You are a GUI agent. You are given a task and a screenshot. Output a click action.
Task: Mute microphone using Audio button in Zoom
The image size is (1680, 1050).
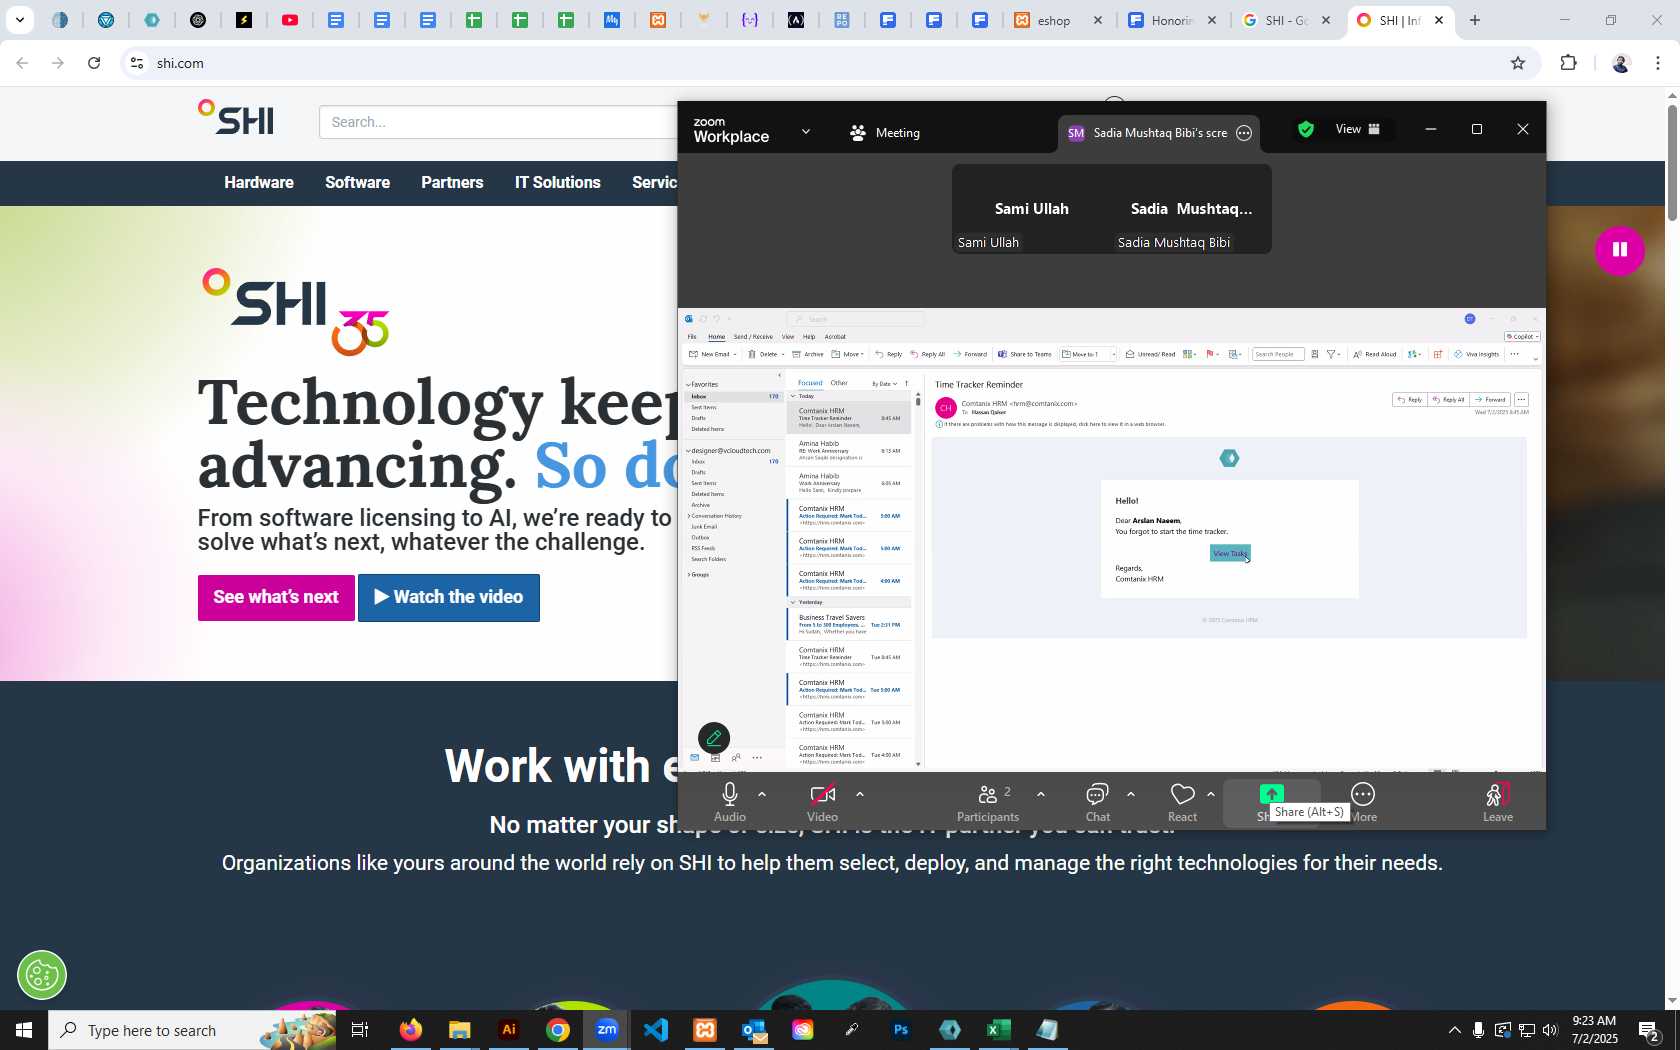730,802
